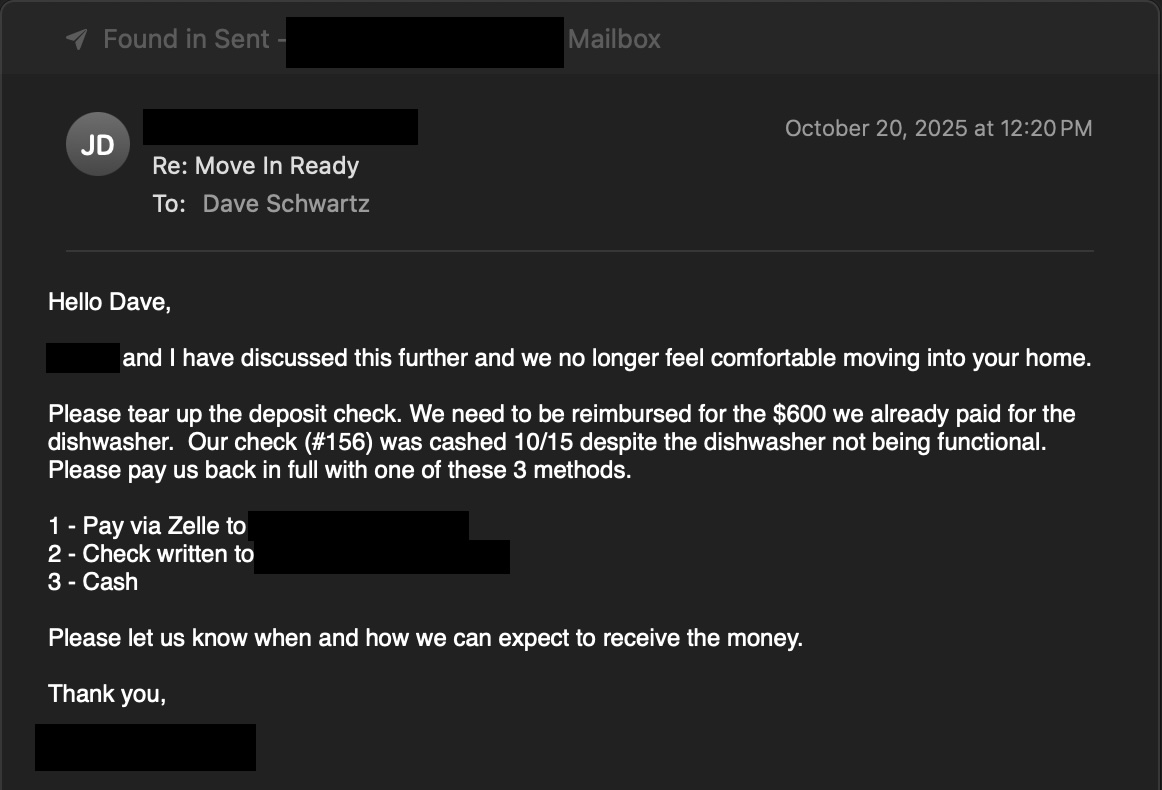Open the Re: Move In Ready subject
Image resolution: width=1162 pixels, height=790 pixels.
(256, 165)
